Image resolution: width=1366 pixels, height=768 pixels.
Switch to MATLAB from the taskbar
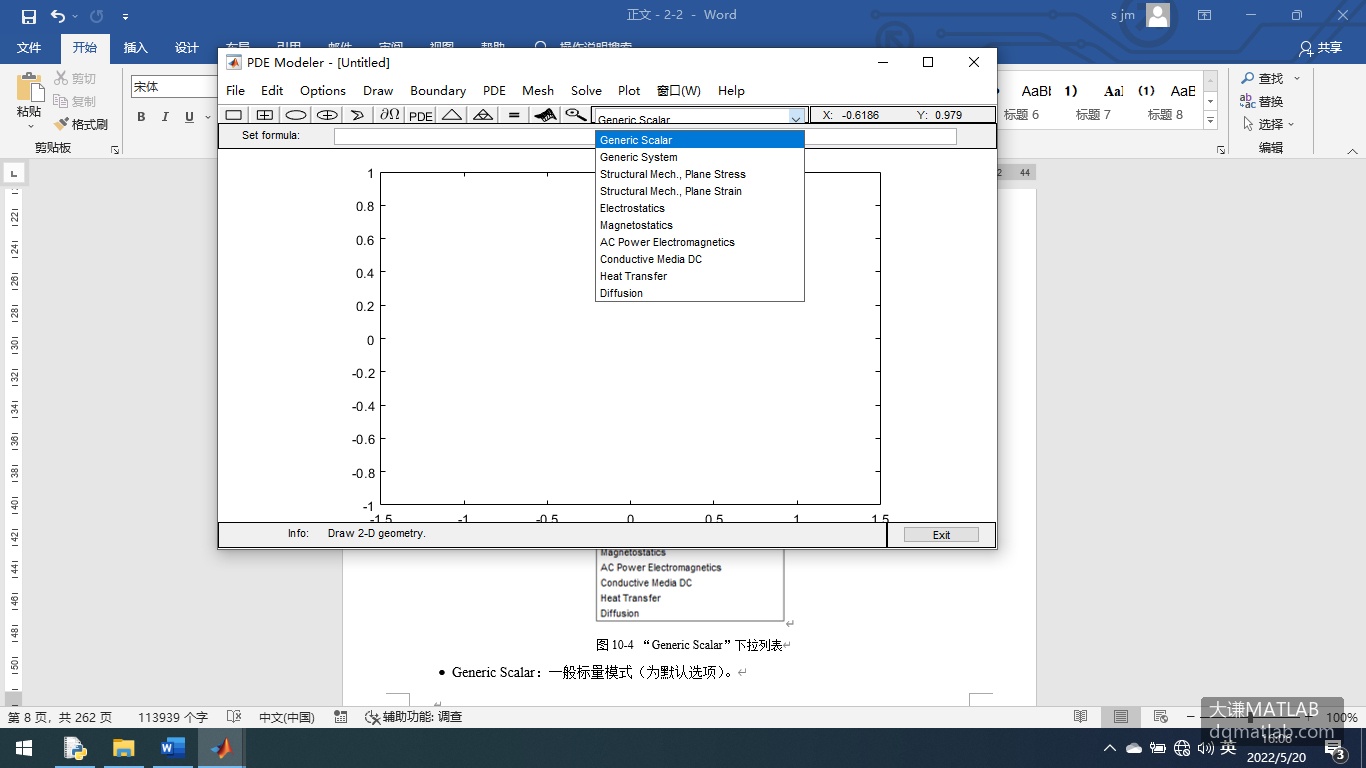pos(221,748)
